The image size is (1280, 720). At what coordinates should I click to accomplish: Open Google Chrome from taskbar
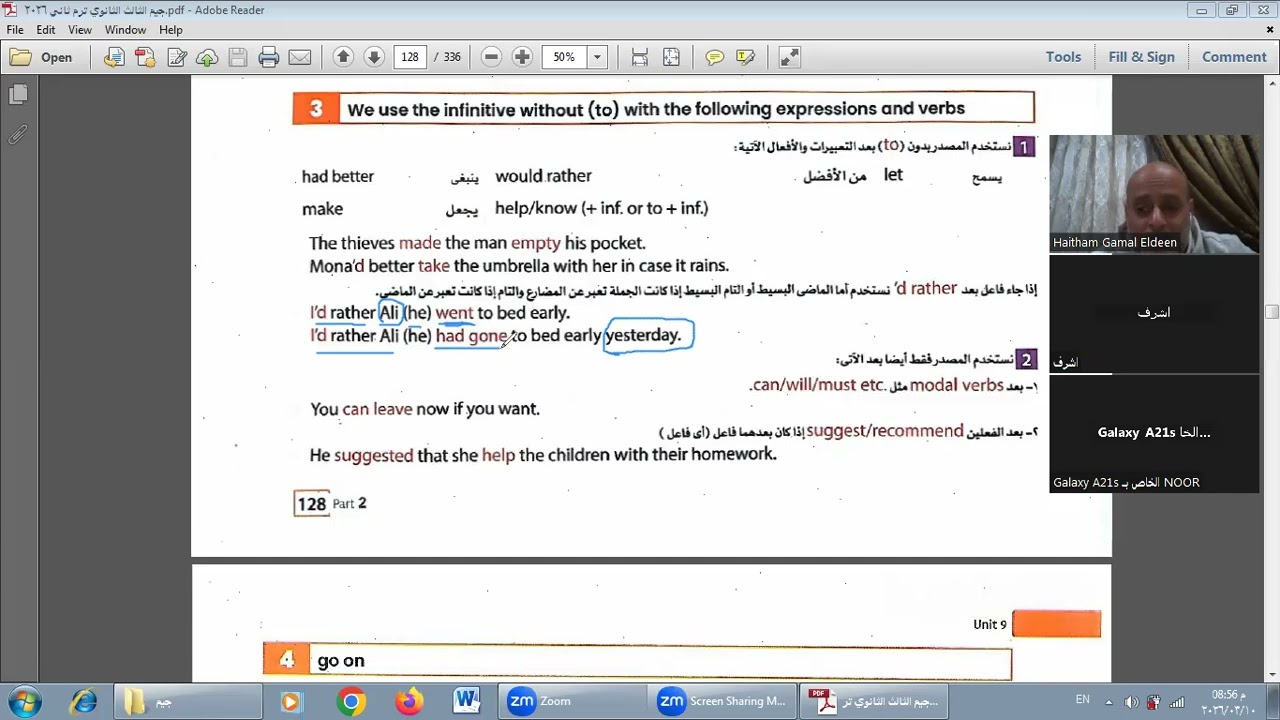tap(351, 701)
